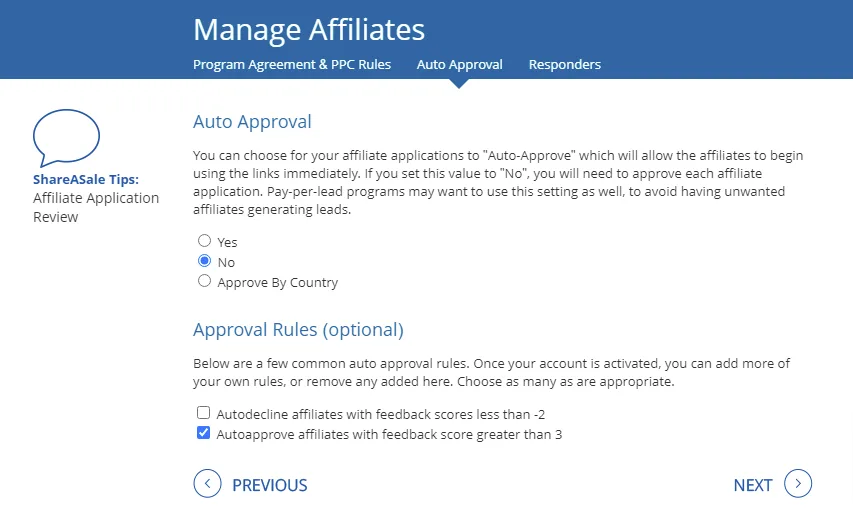
Task: Click the Auto Approval tab
Action: [x=460, y=64]
